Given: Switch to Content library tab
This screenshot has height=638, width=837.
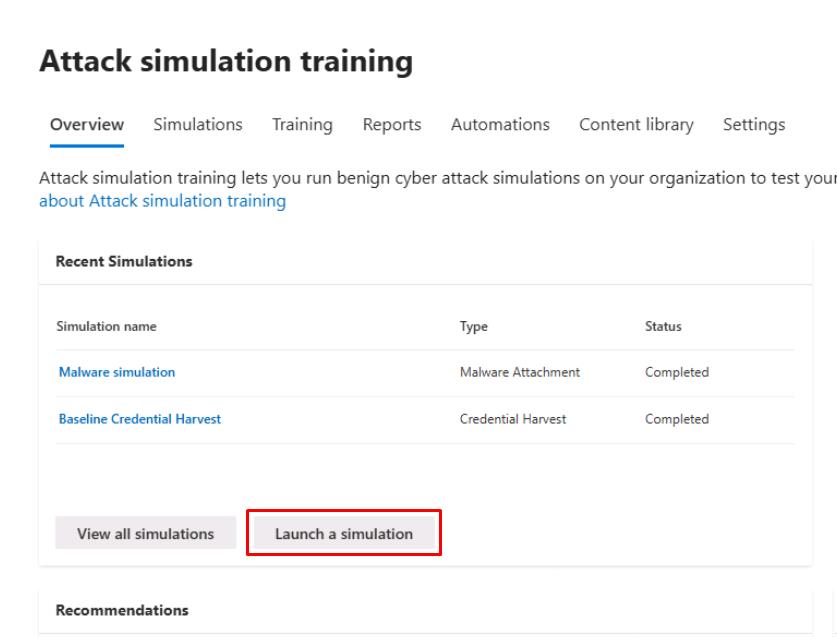Looking at the screenshot, I should [636, 125].
